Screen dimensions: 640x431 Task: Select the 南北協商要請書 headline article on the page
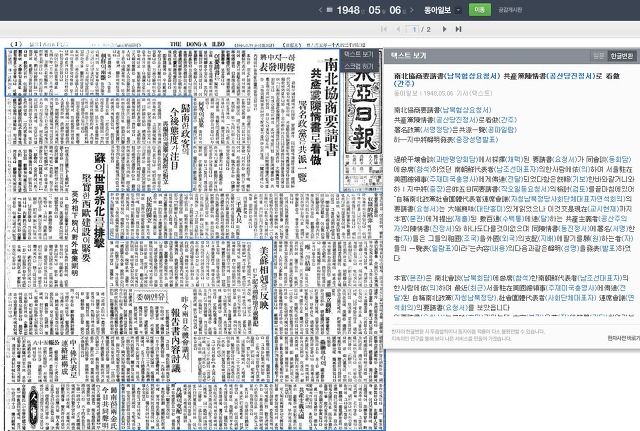point(331,107)
